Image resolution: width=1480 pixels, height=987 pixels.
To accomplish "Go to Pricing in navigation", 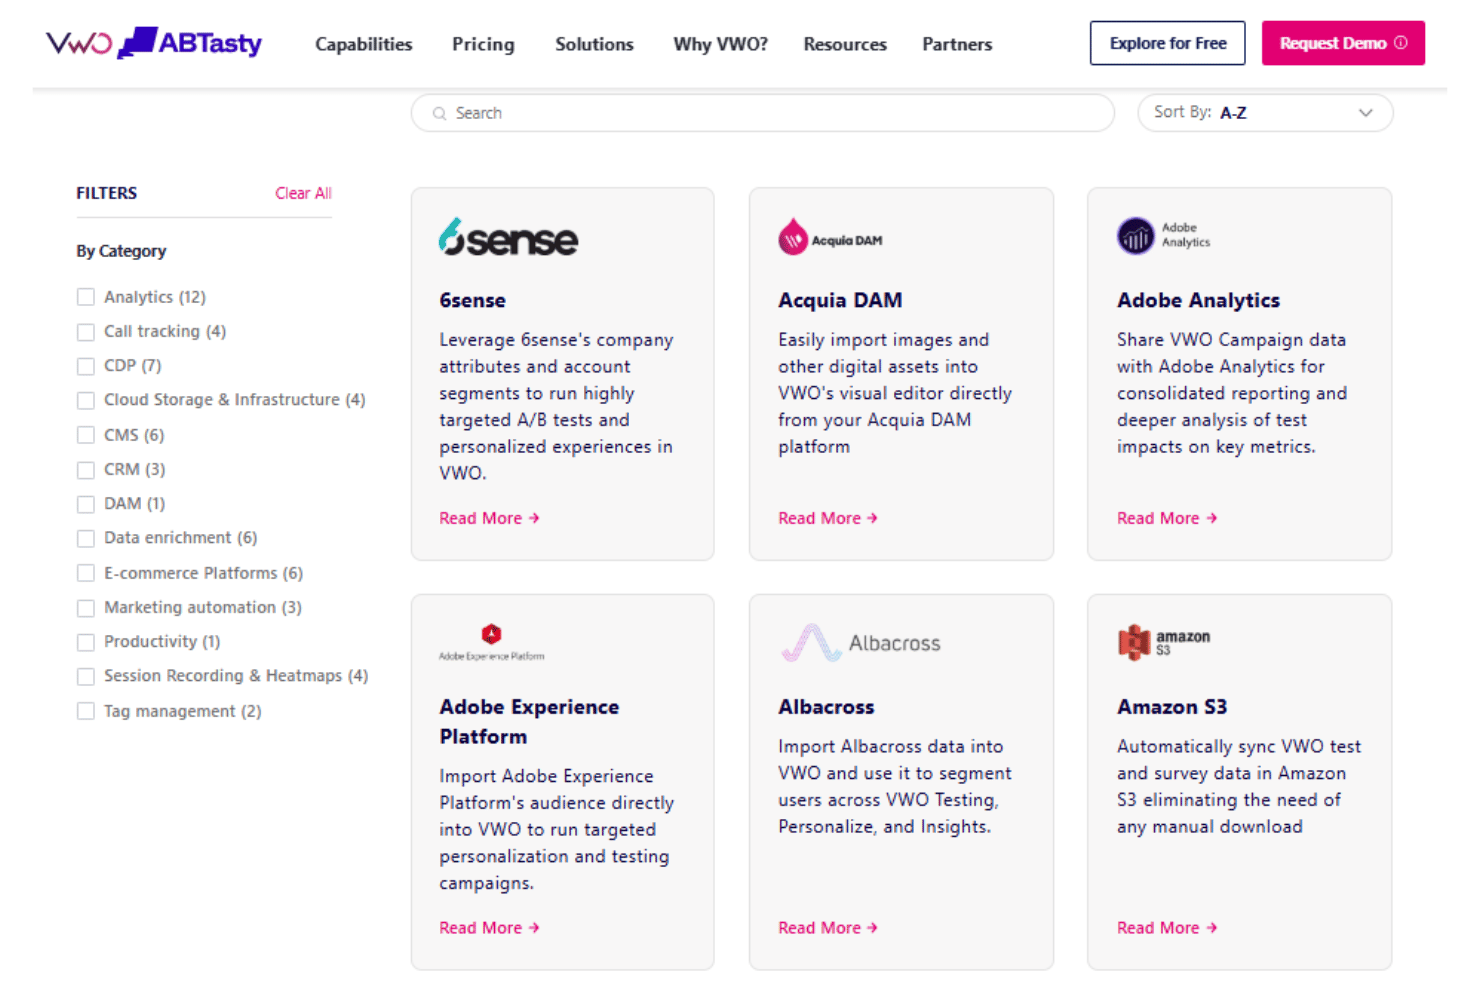I will click(483, 44).
